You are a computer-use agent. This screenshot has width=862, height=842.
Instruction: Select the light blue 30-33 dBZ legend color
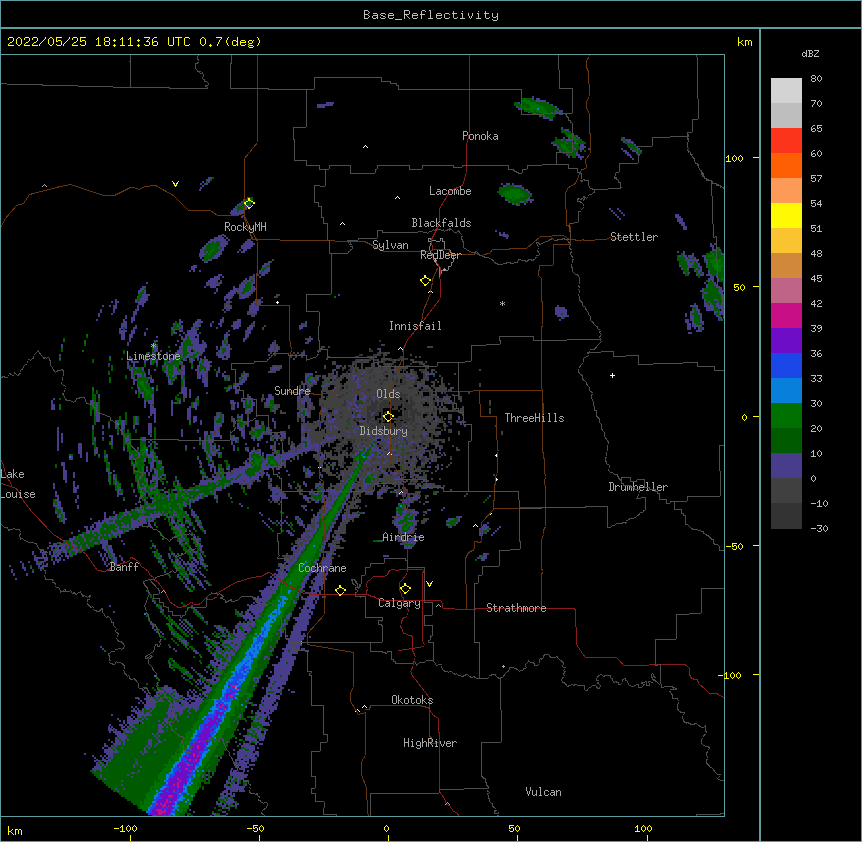click(x=786, y=390)
